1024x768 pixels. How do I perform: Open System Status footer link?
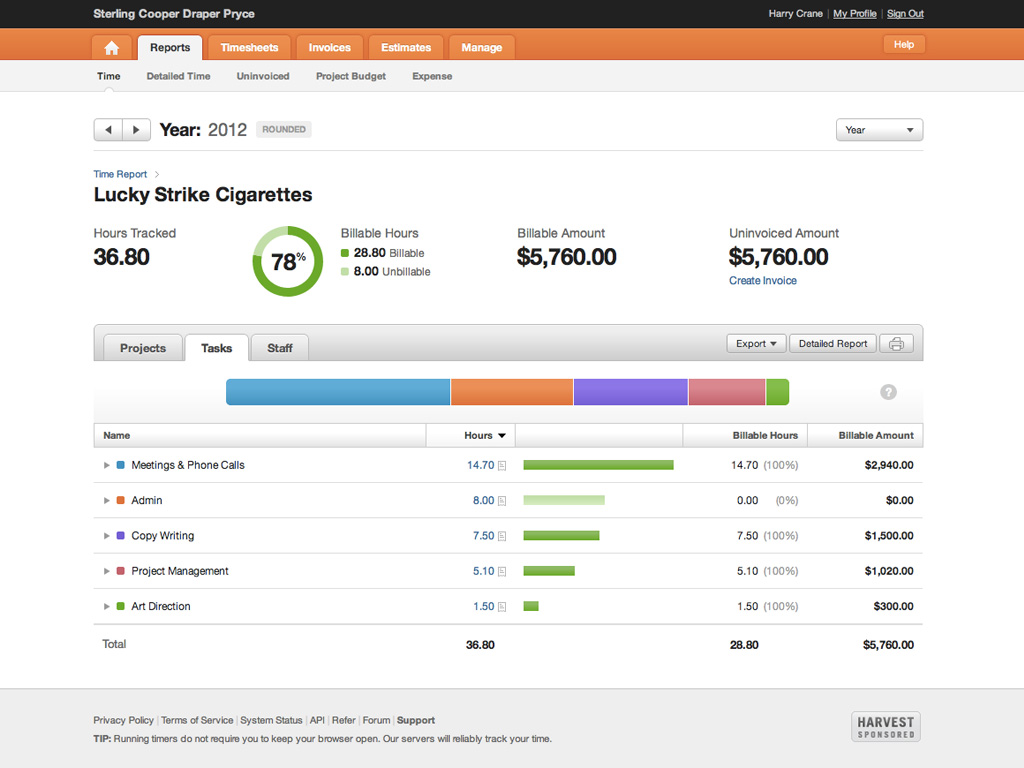(x=271, y=720)
